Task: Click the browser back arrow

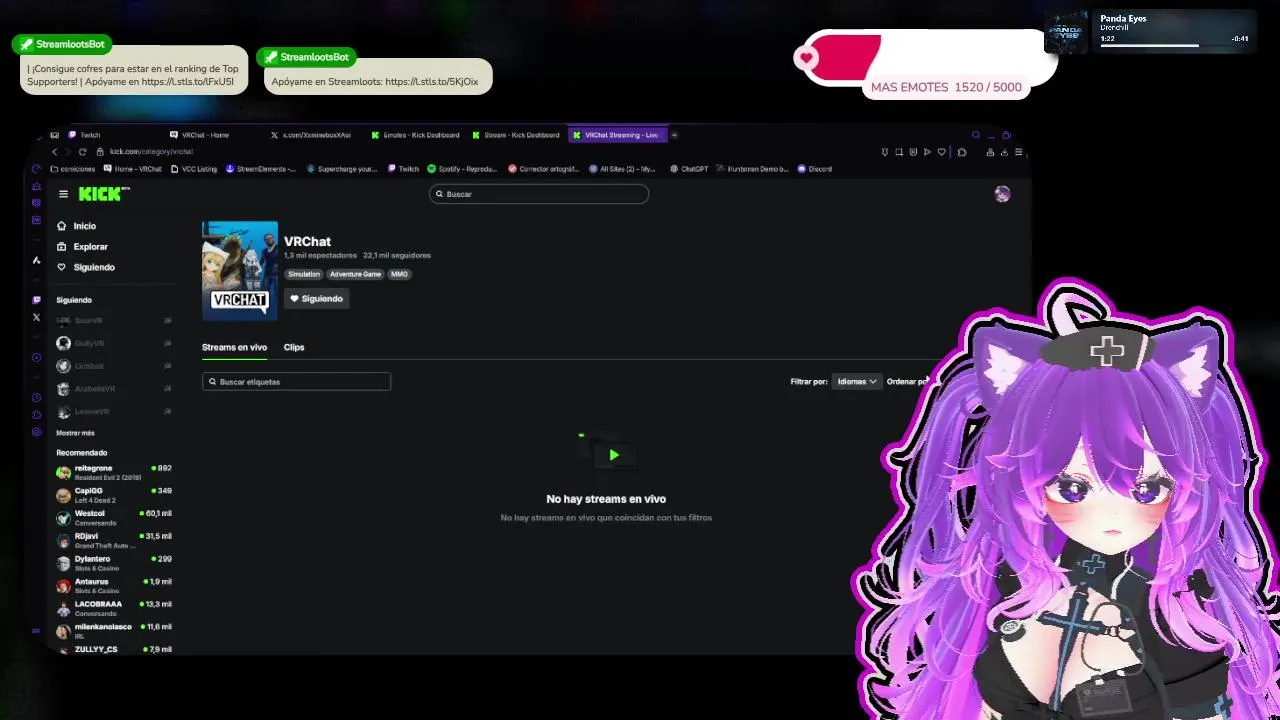Action: pos(55,152)
